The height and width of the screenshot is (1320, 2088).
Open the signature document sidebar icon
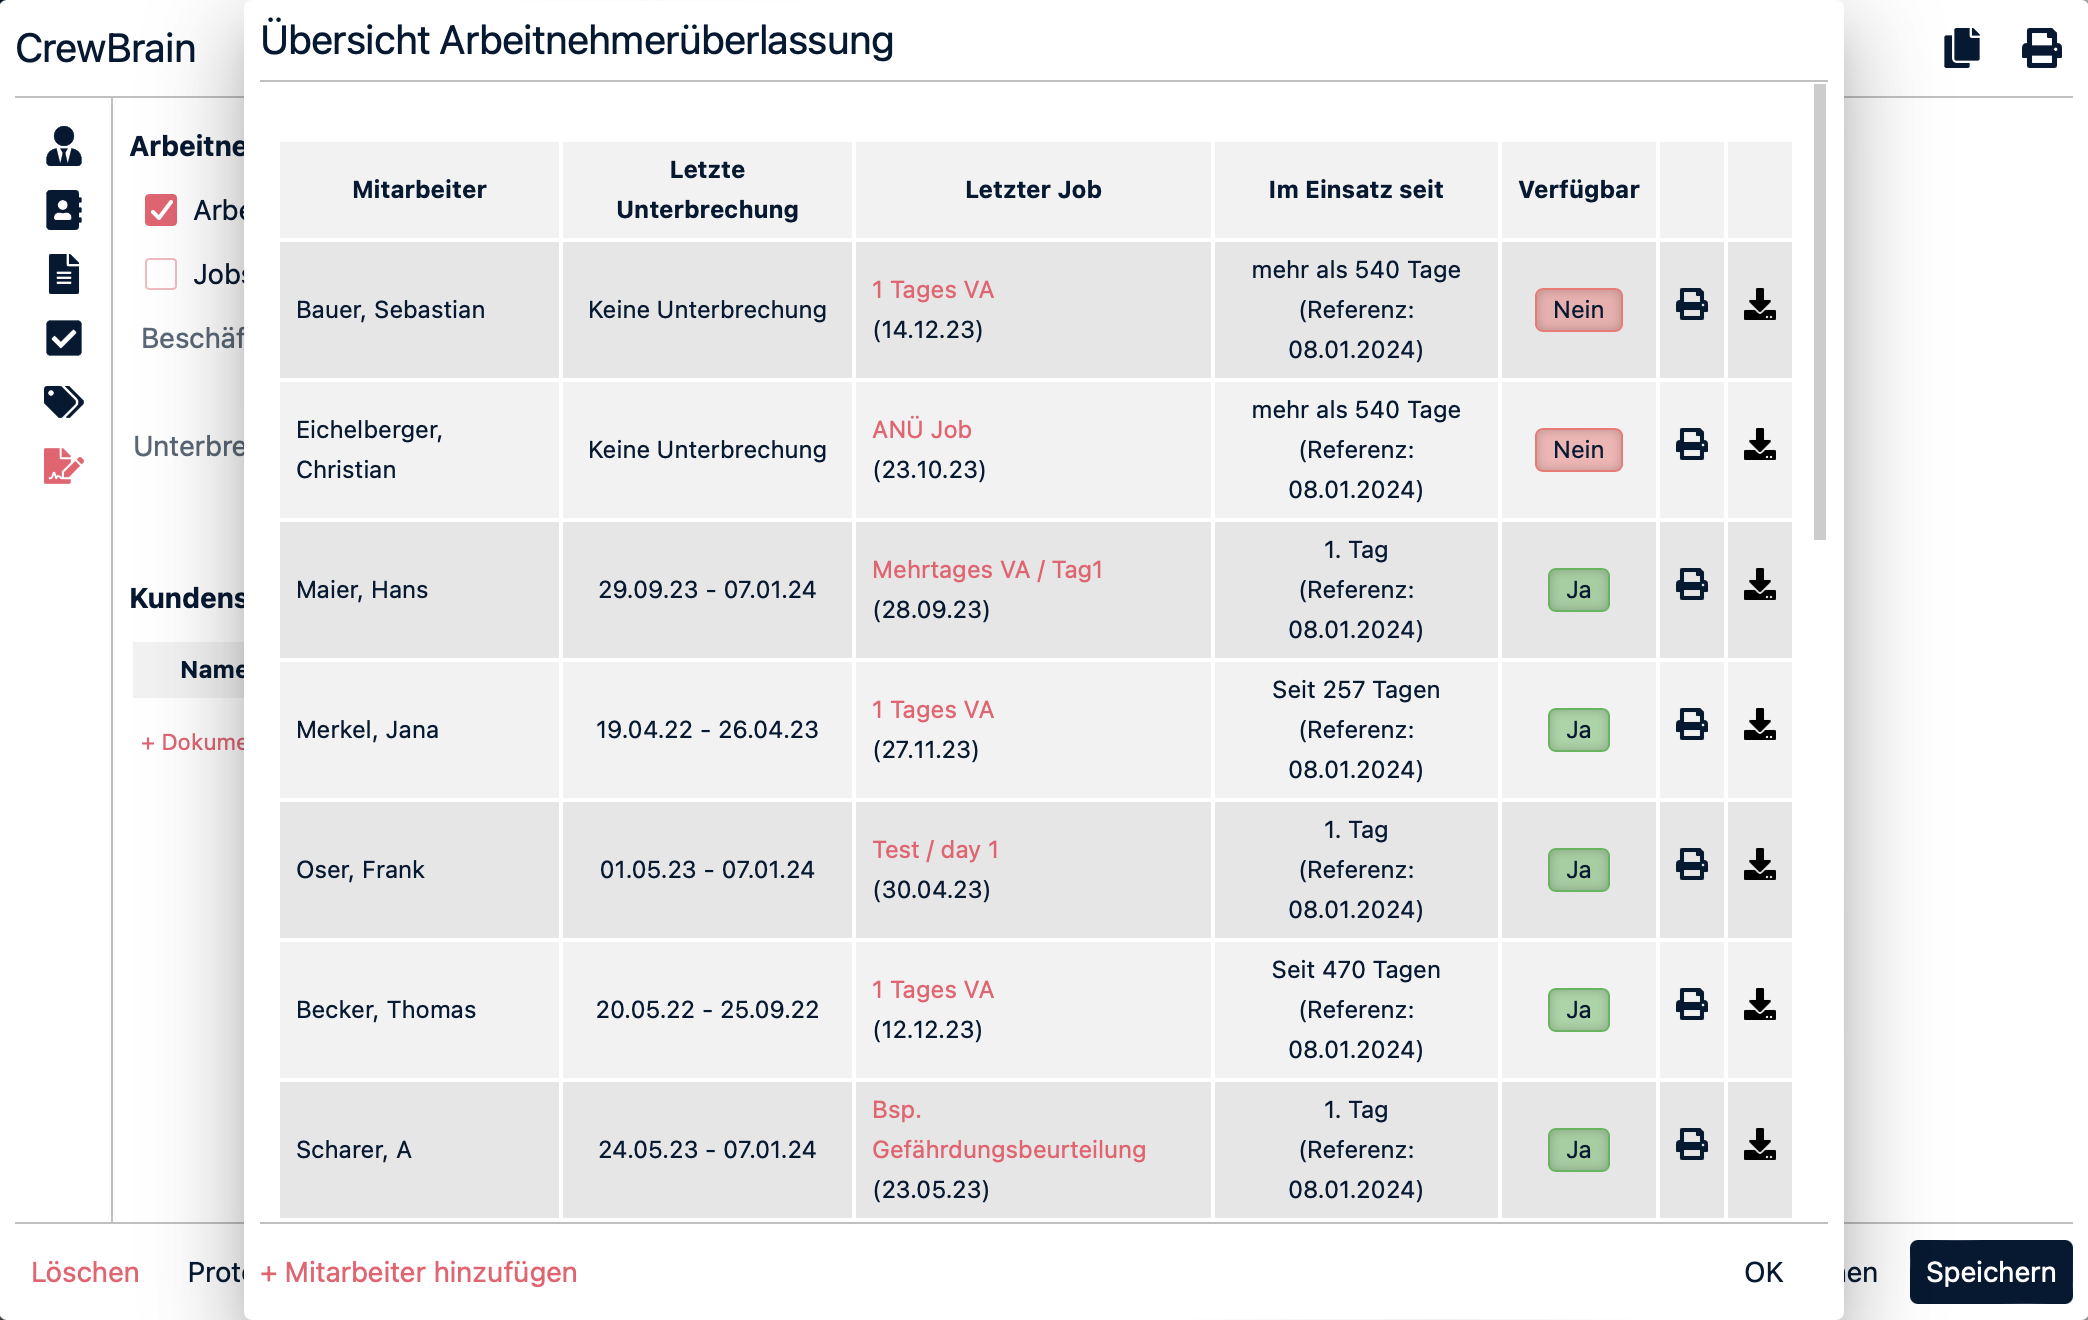[64, 466]
